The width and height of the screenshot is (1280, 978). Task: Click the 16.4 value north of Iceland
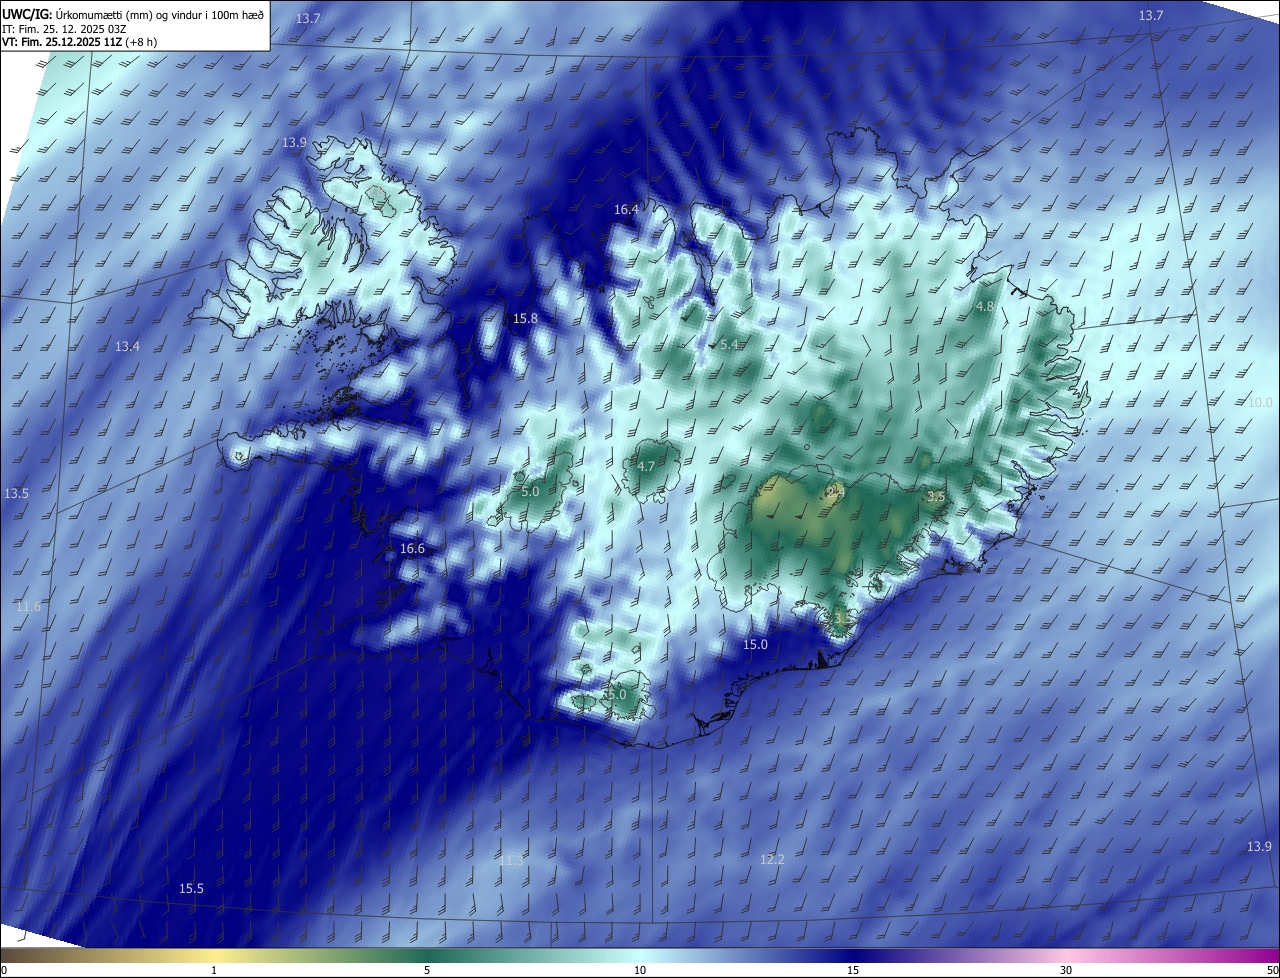pos(626,210)
